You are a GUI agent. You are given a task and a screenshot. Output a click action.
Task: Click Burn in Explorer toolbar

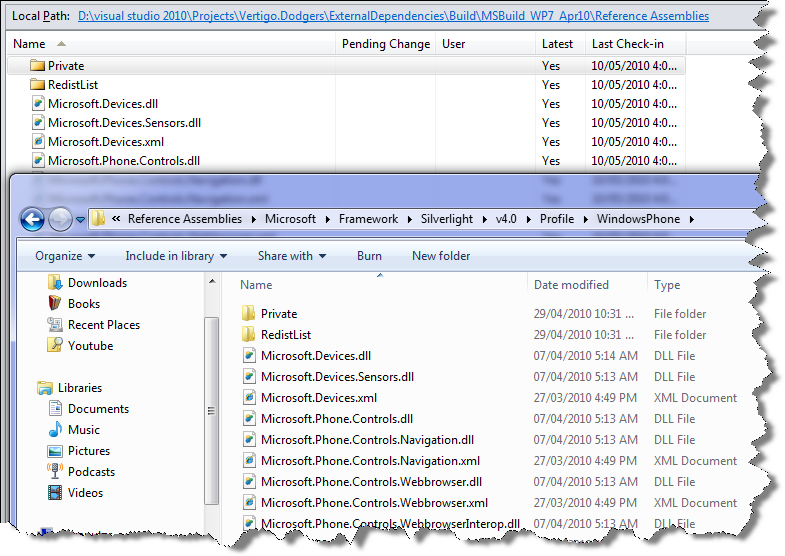pos(369,256)
